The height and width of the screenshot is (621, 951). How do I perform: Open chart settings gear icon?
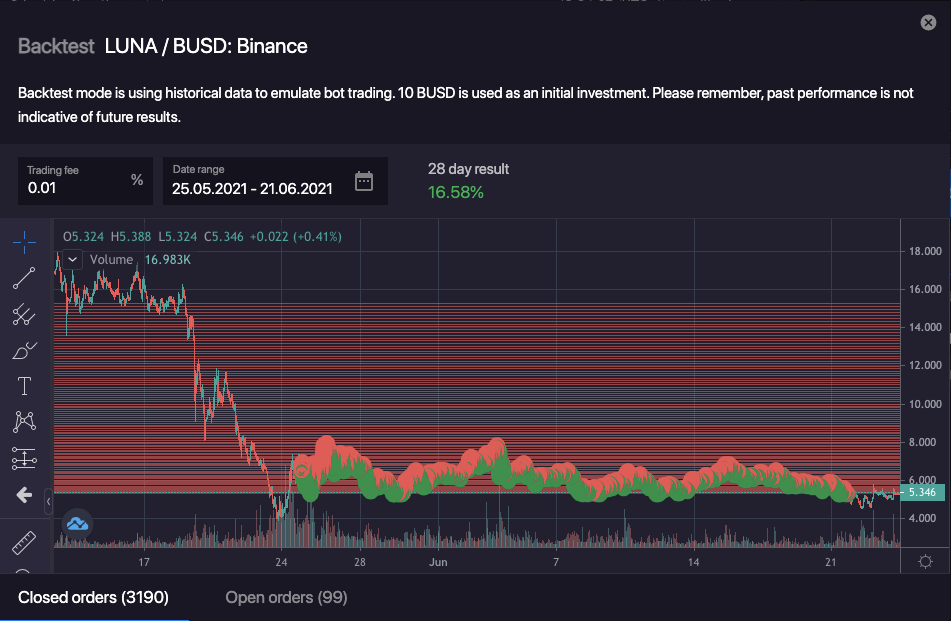[926, 561]
